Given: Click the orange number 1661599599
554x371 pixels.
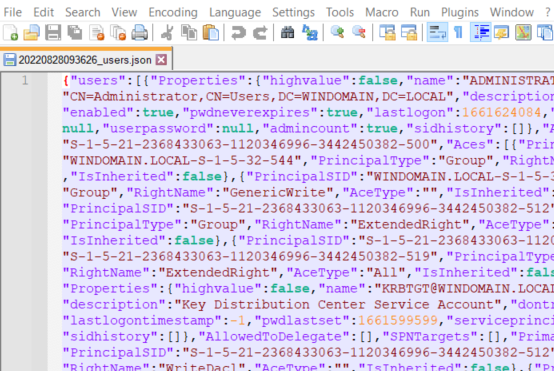Looking at the screenshot, I should 398,320.
